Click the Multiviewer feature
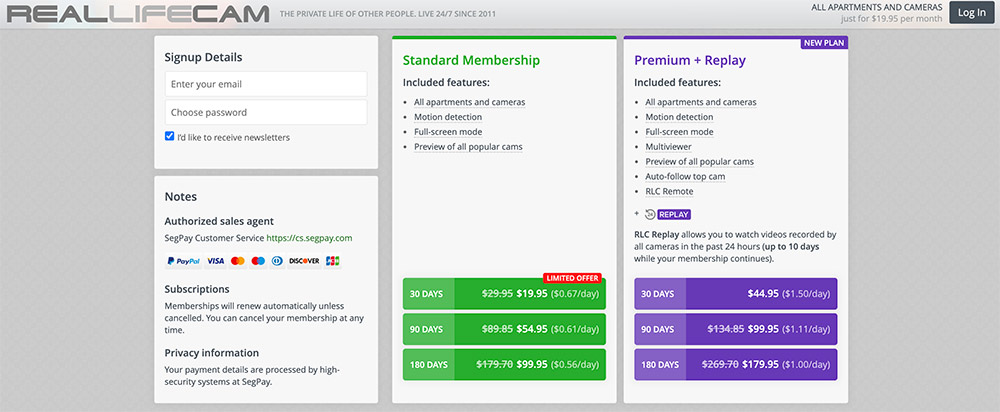Viewport: 1000px width, 412px height. [668, 147]
